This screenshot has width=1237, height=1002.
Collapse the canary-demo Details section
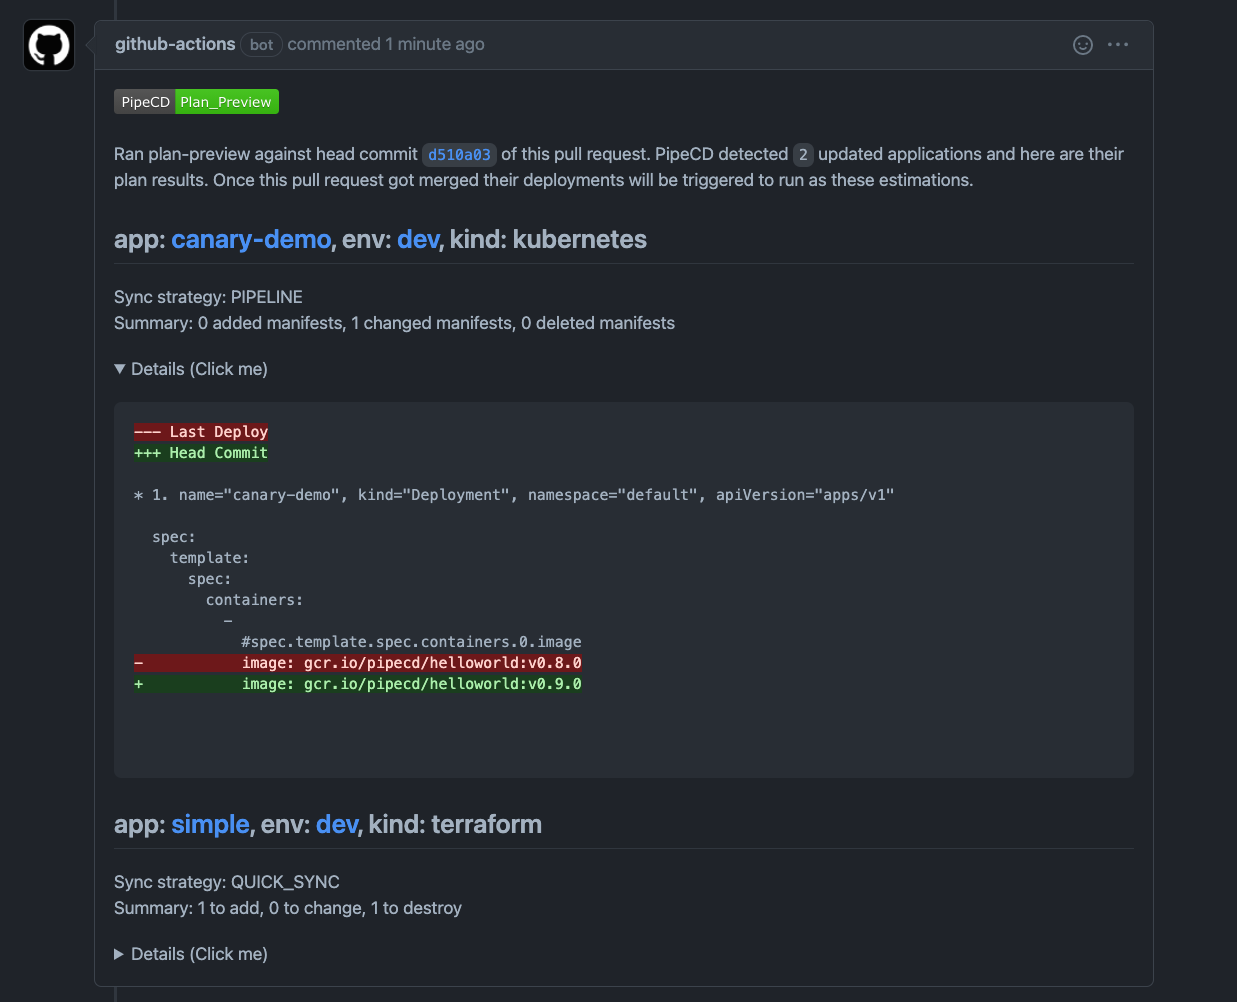tap(191, 369)
